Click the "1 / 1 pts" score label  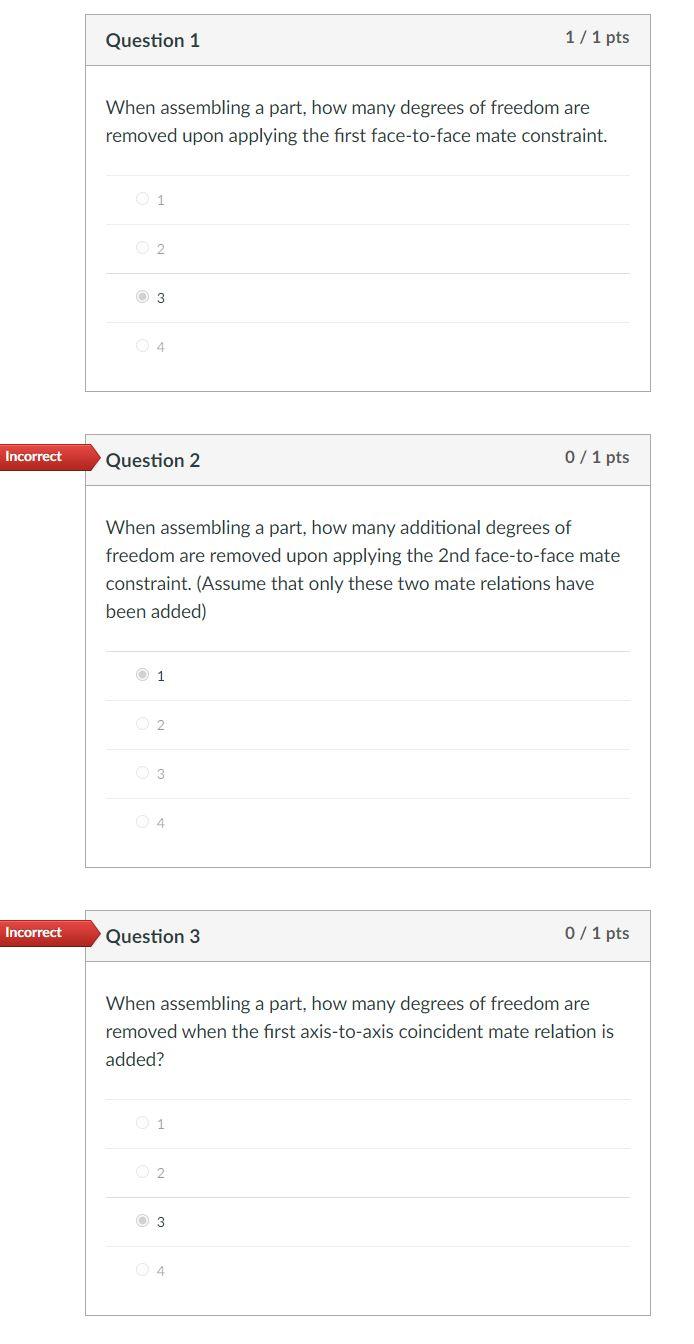(x=596, y=37)
